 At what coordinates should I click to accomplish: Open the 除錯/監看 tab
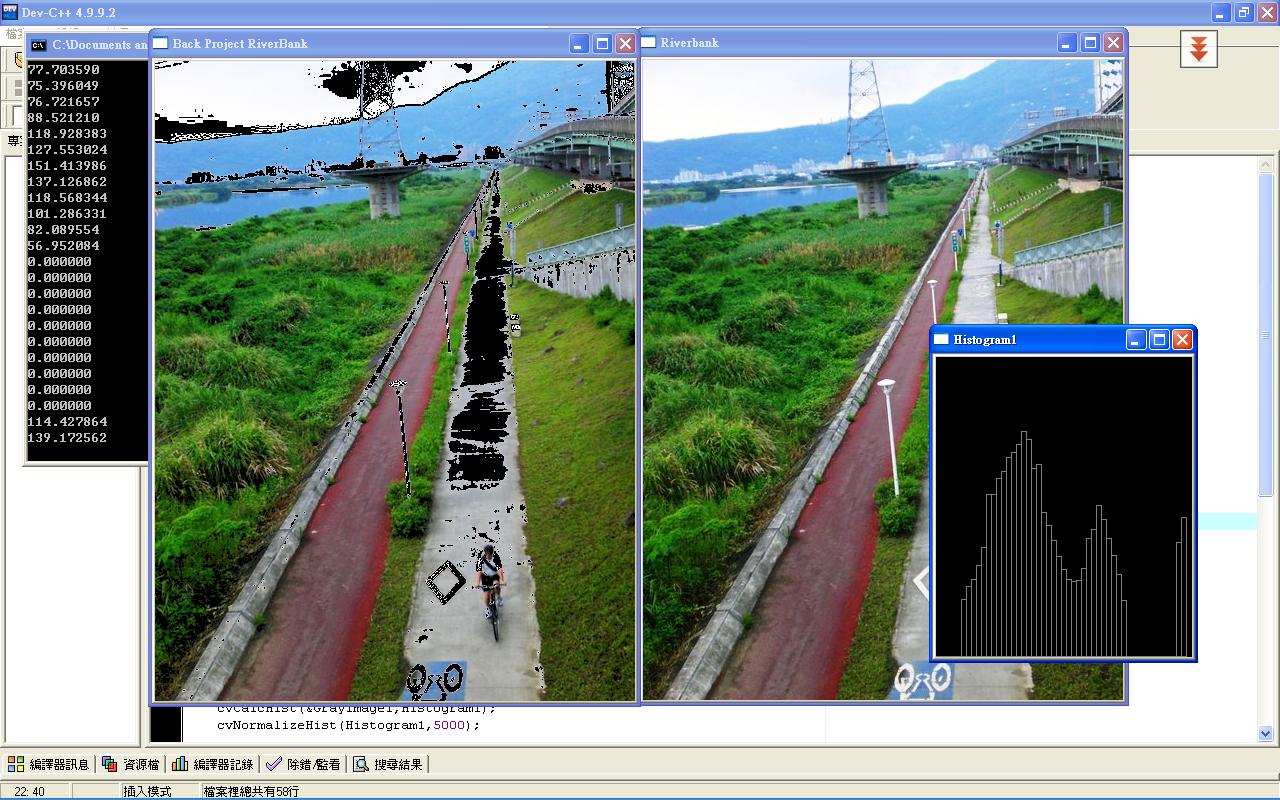(x=303, y=764)
